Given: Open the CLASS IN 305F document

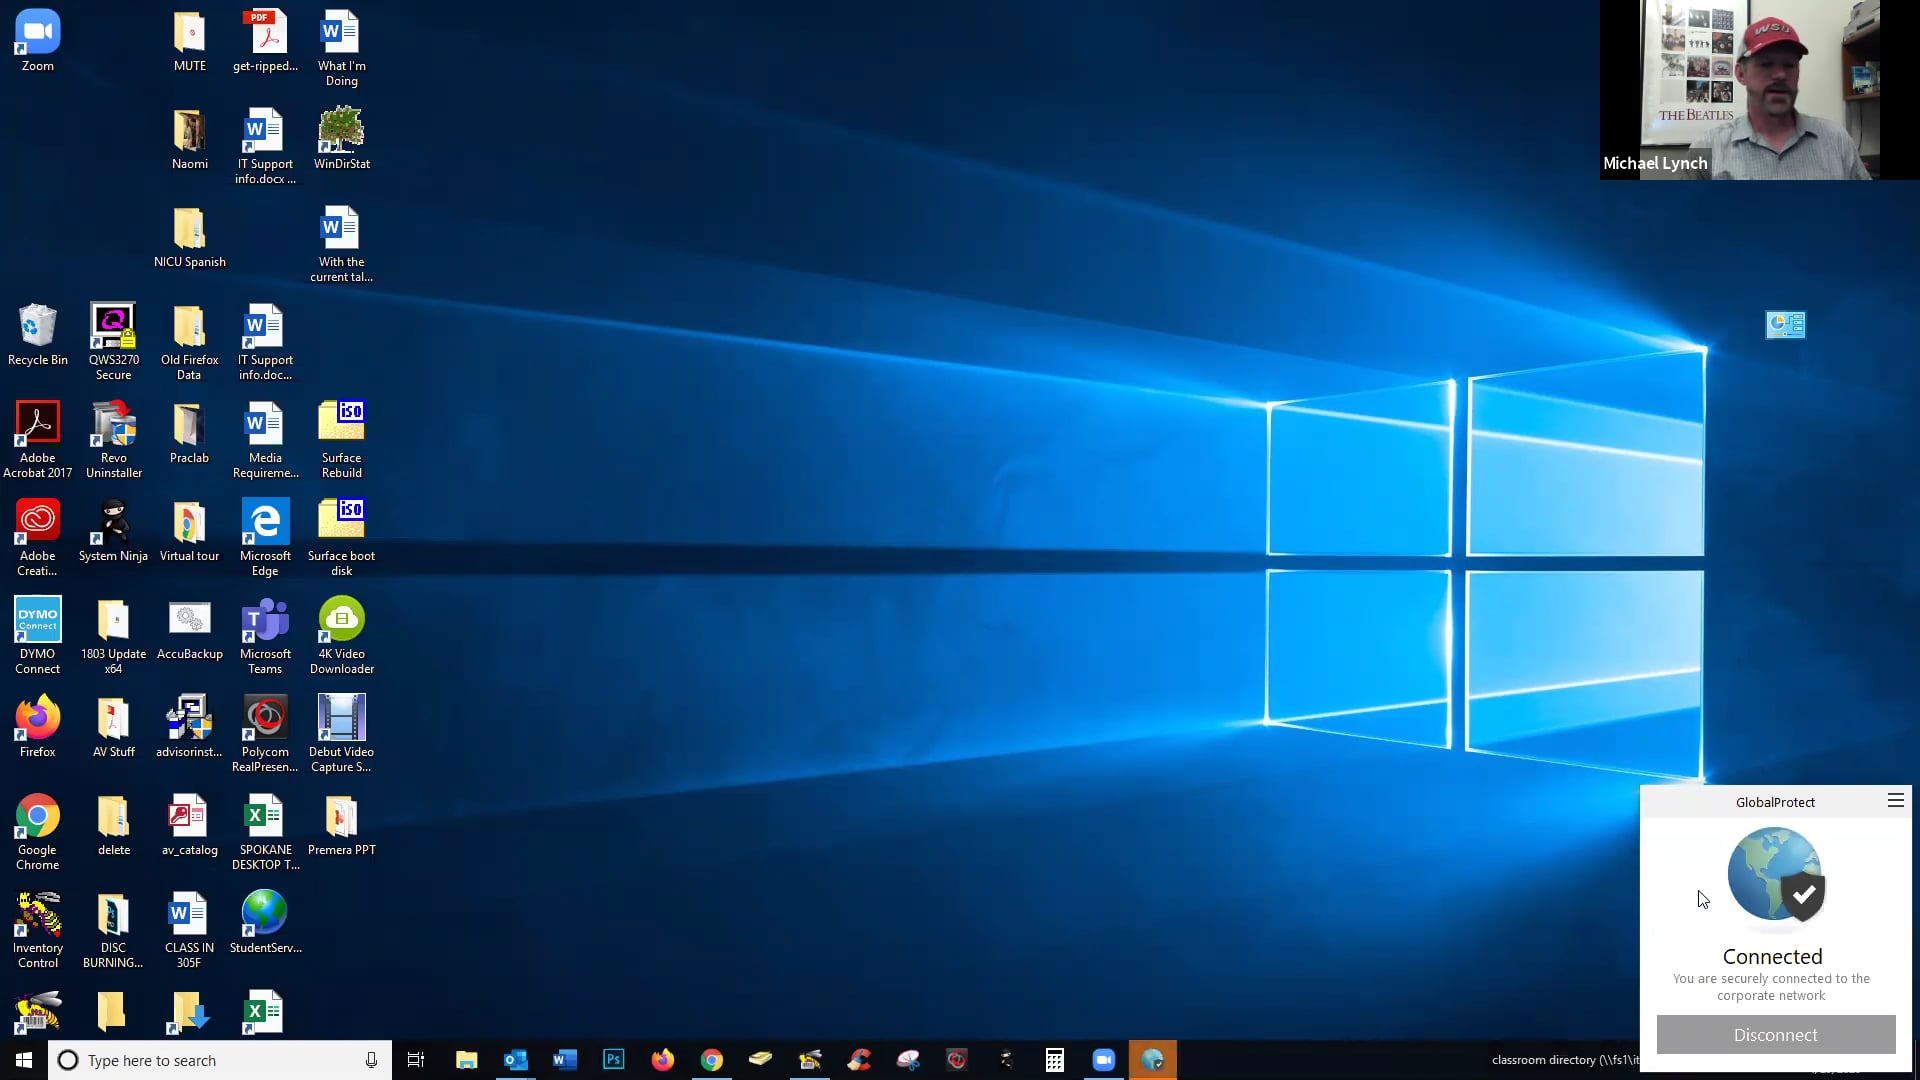Looking at the screenshot, I should [x=190, y=930].
